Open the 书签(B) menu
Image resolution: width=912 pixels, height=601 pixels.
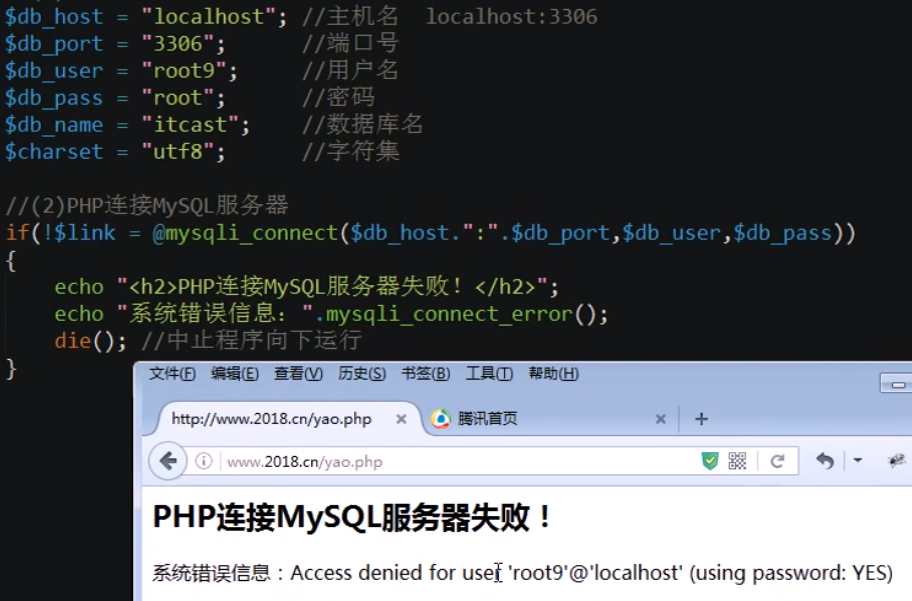pos(426,374)
